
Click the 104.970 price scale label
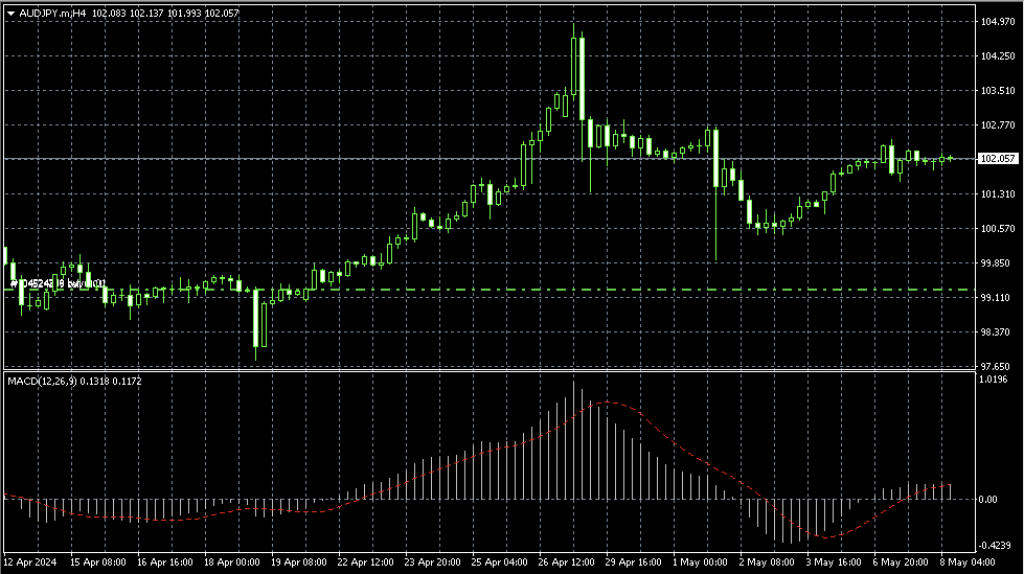click(998, 22)
